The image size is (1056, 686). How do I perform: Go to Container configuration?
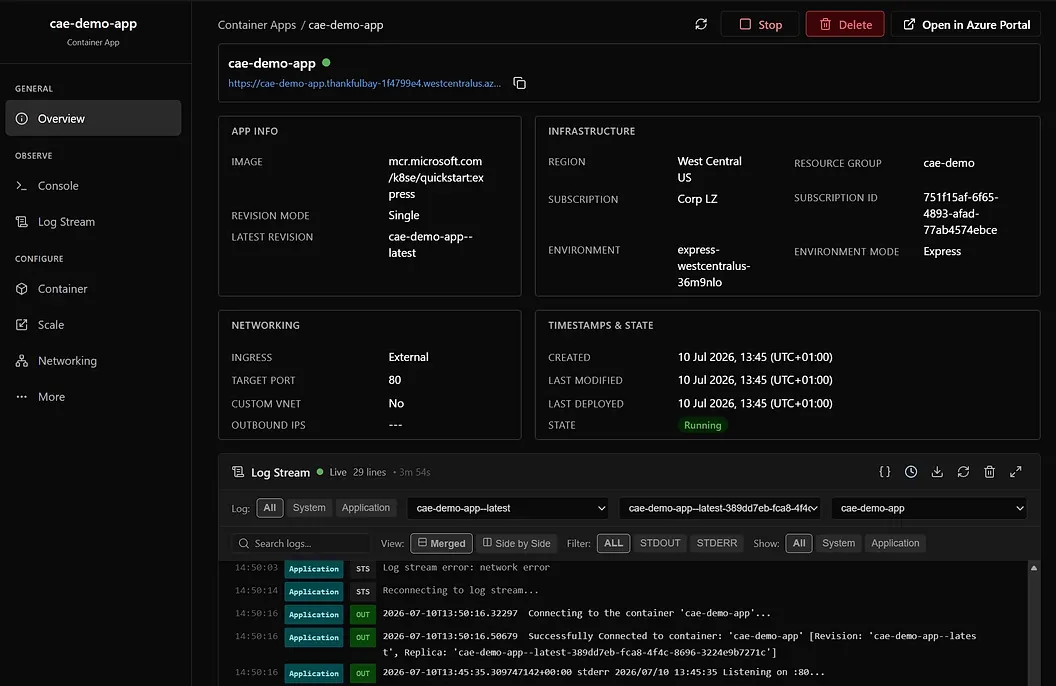pyautogui.click(x=93, y=289)
